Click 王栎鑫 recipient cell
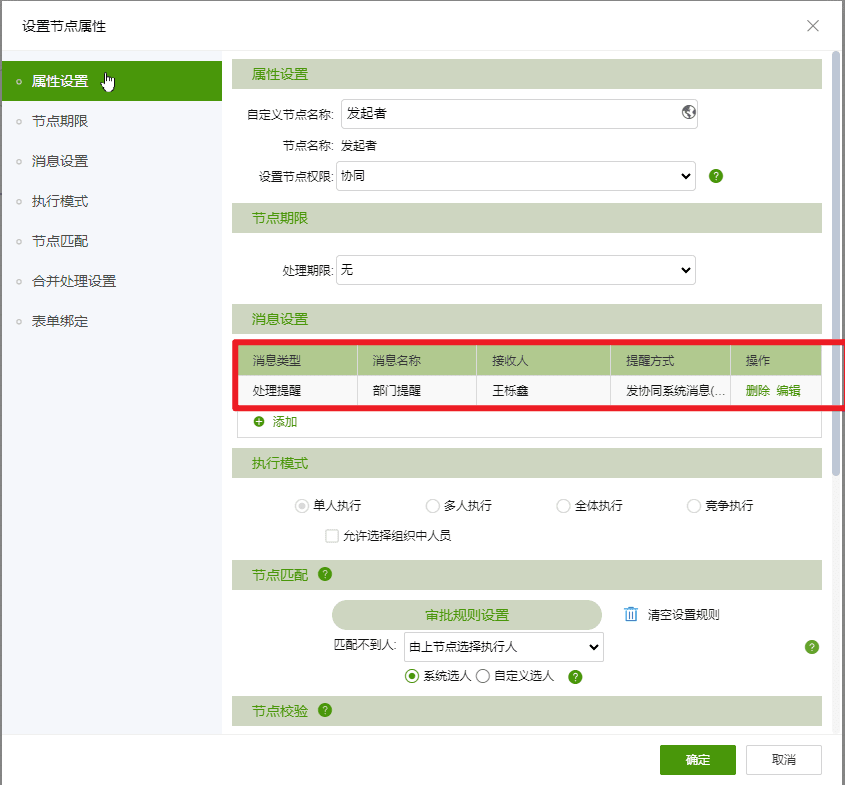 point(543,390)
